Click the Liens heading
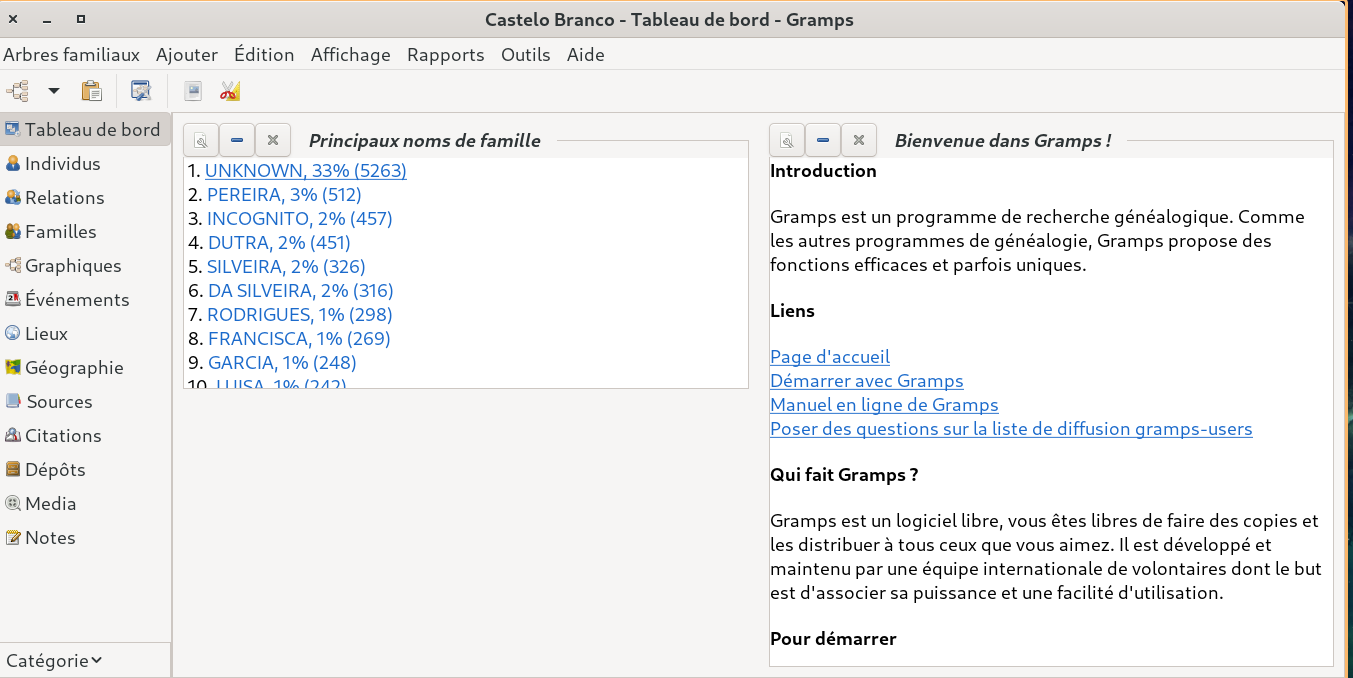1353x678 pixels. [792, 311]
